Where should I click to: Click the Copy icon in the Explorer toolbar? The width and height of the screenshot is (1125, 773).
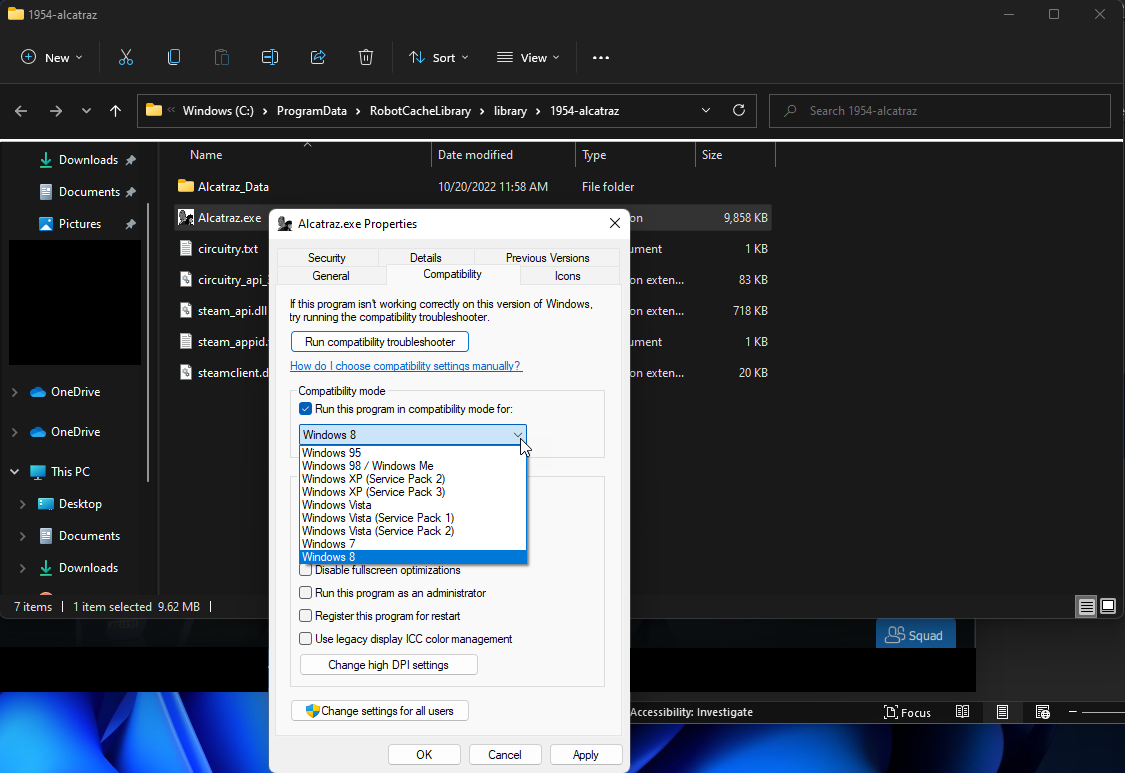[174, 57]
